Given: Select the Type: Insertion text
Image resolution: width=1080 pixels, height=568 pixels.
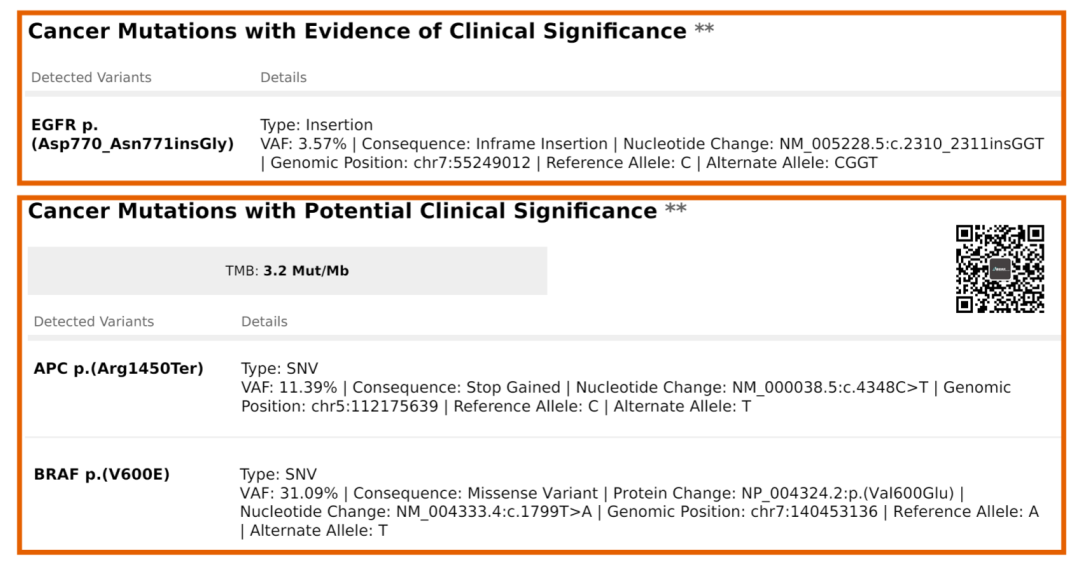Looking at the screenshot, I should click(x=316, y=125).
